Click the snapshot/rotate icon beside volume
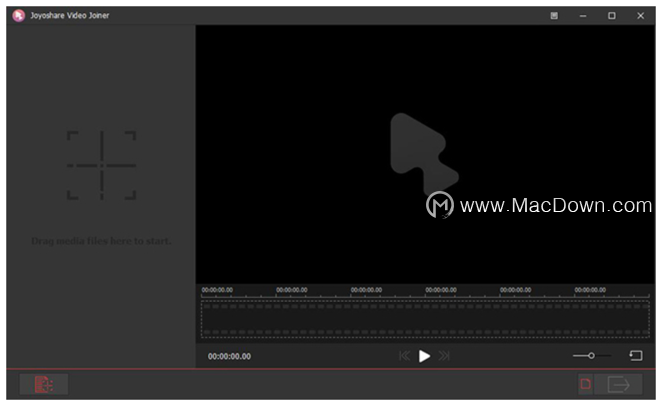 [636, 356]
